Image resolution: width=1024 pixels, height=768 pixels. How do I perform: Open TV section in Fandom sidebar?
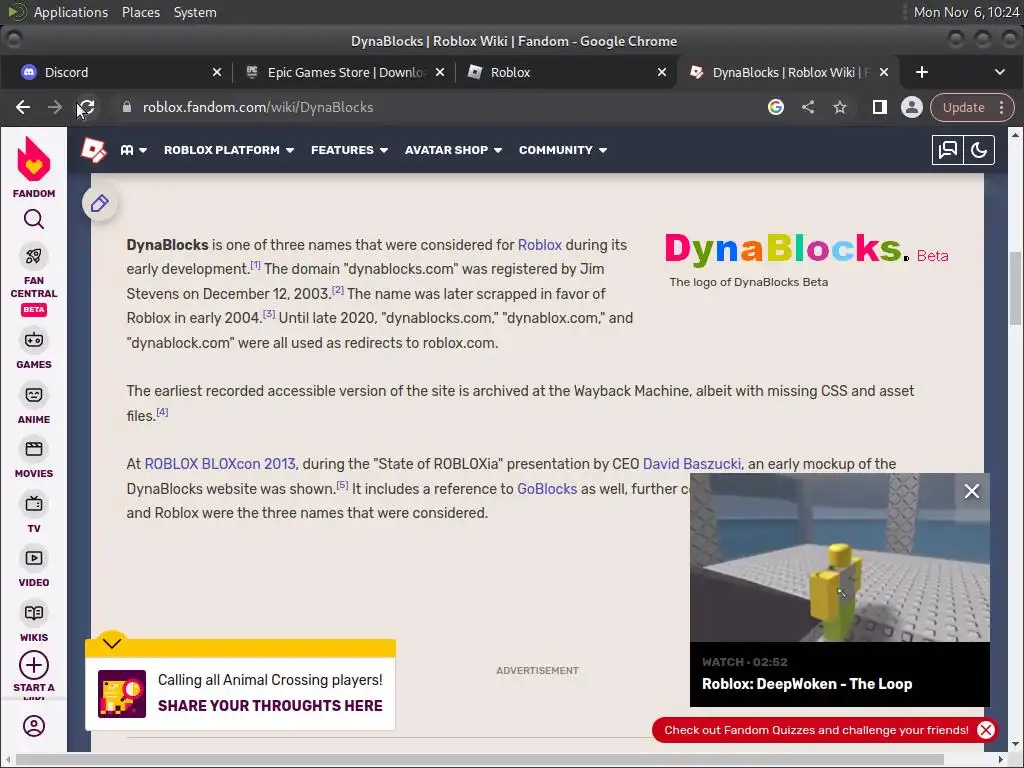click(x=33, y=513)
